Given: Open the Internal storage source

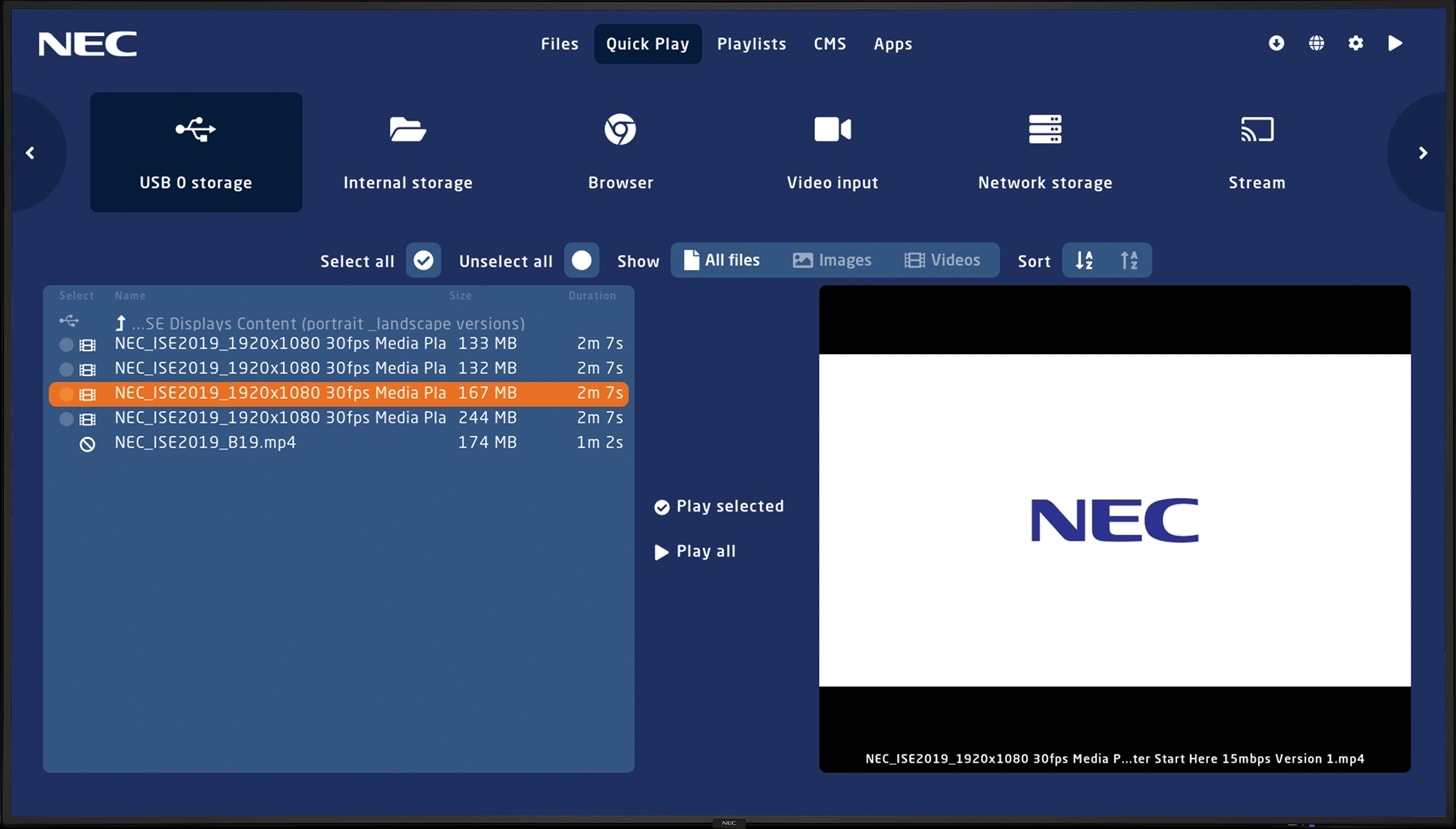Looking at the screenshot, I should pyautogui.click(x=408, y=152).
